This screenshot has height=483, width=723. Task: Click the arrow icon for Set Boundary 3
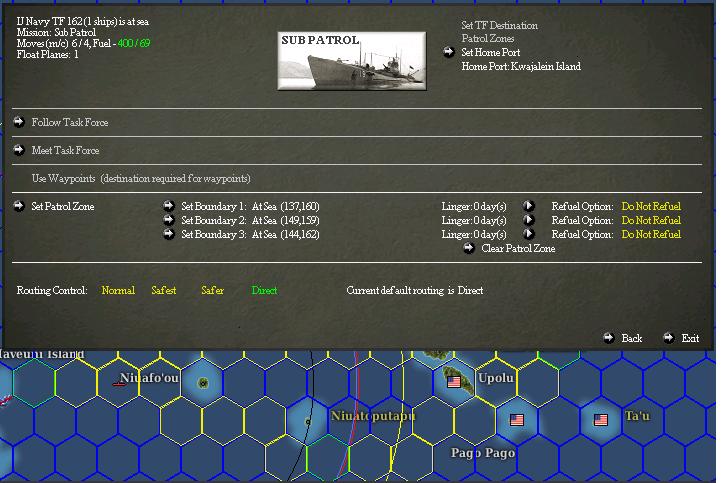tap(169, 234)
